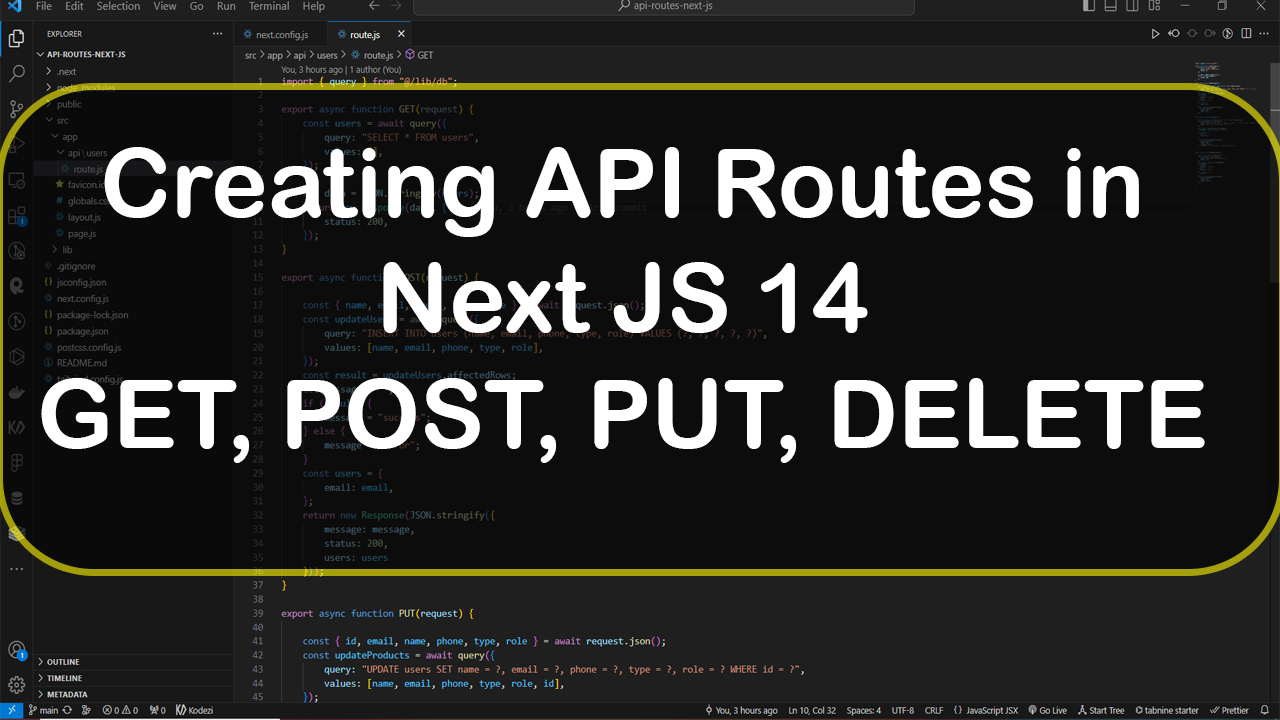This screenshot has width=1280, height=720.
Task: Open the View menu
Action: (165, 6)
